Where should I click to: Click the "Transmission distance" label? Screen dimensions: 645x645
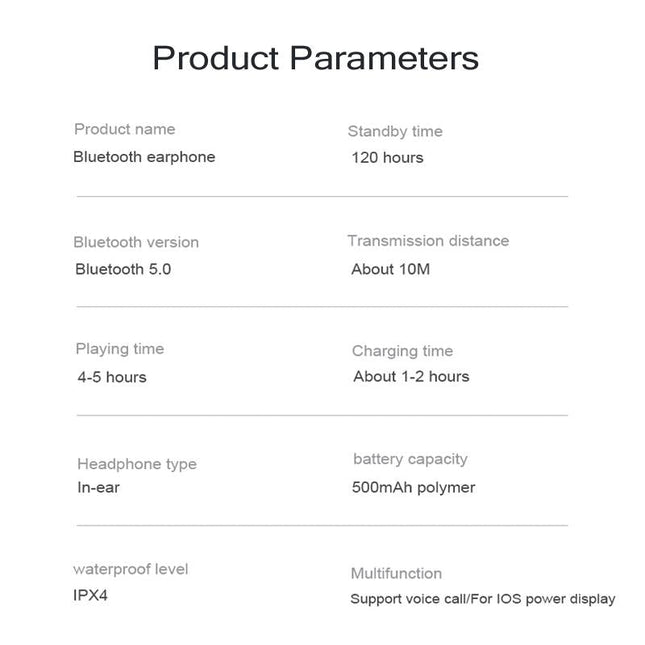(428, 241)
